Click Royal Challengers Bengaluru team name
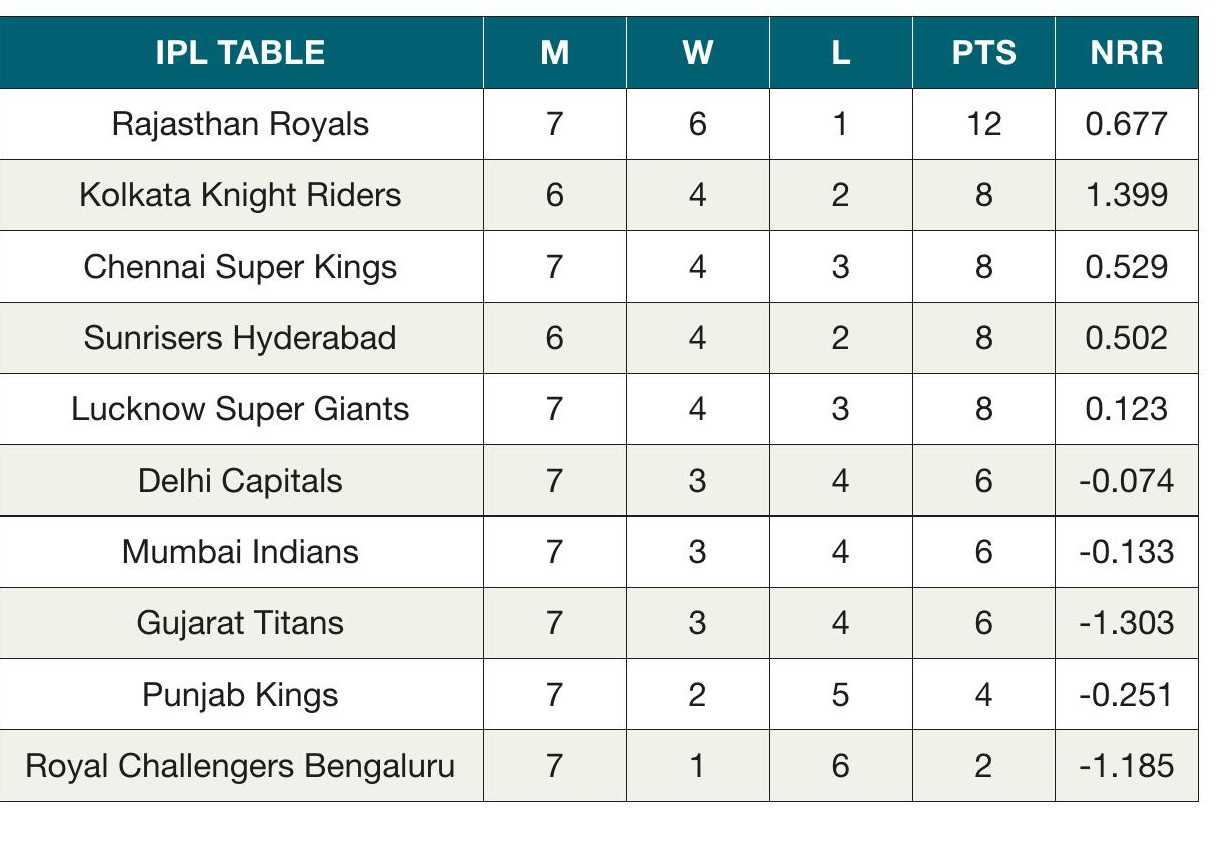The width and height of the screenshot is (1229, 860). coord(240,766)
